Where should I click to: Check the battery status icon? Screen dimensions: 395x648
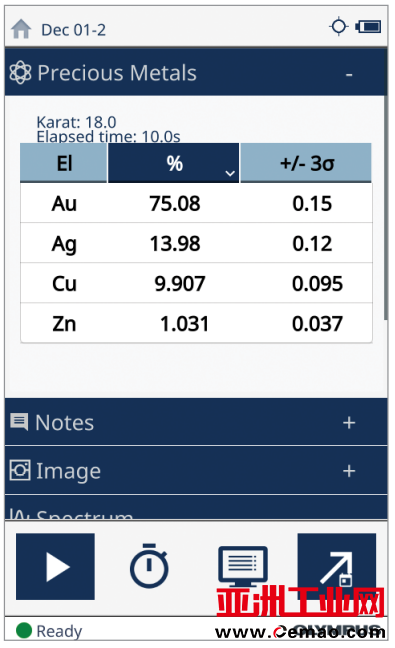pos(368,27)
